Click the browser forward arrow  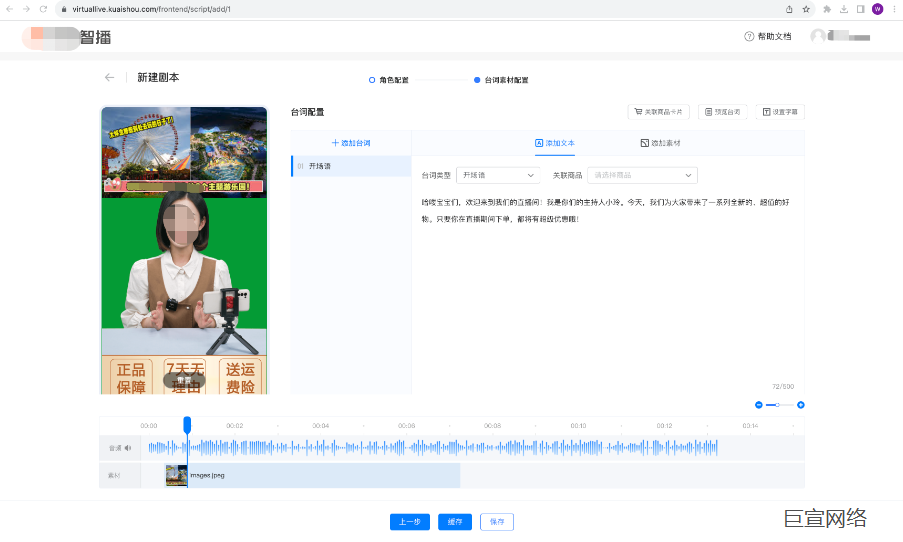coord(26,9)
